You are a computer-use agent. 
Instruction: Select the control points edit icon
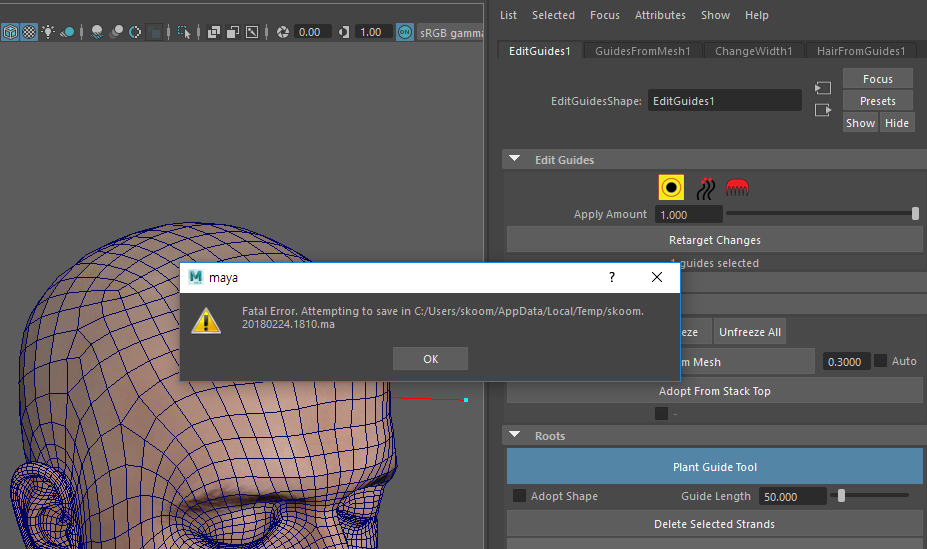coord(706,187)
